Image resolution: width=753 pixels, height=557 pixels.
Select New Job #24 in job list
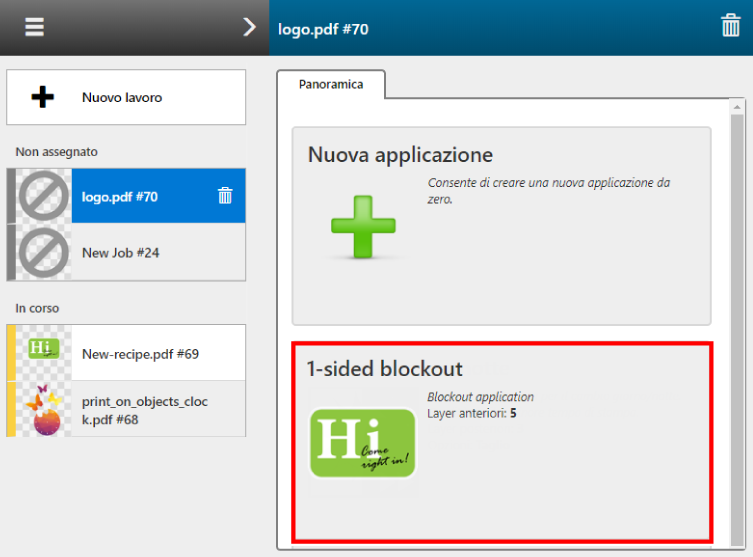click(126, 253)
